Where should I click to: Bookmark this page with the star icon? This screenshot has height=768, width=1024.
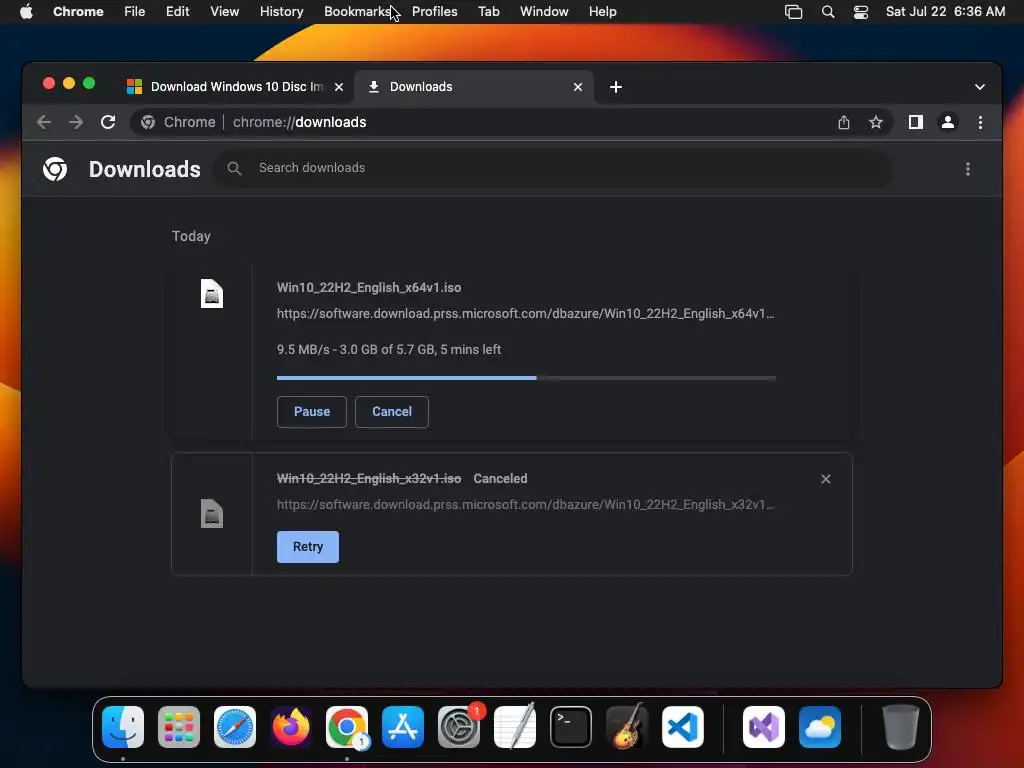876,122
